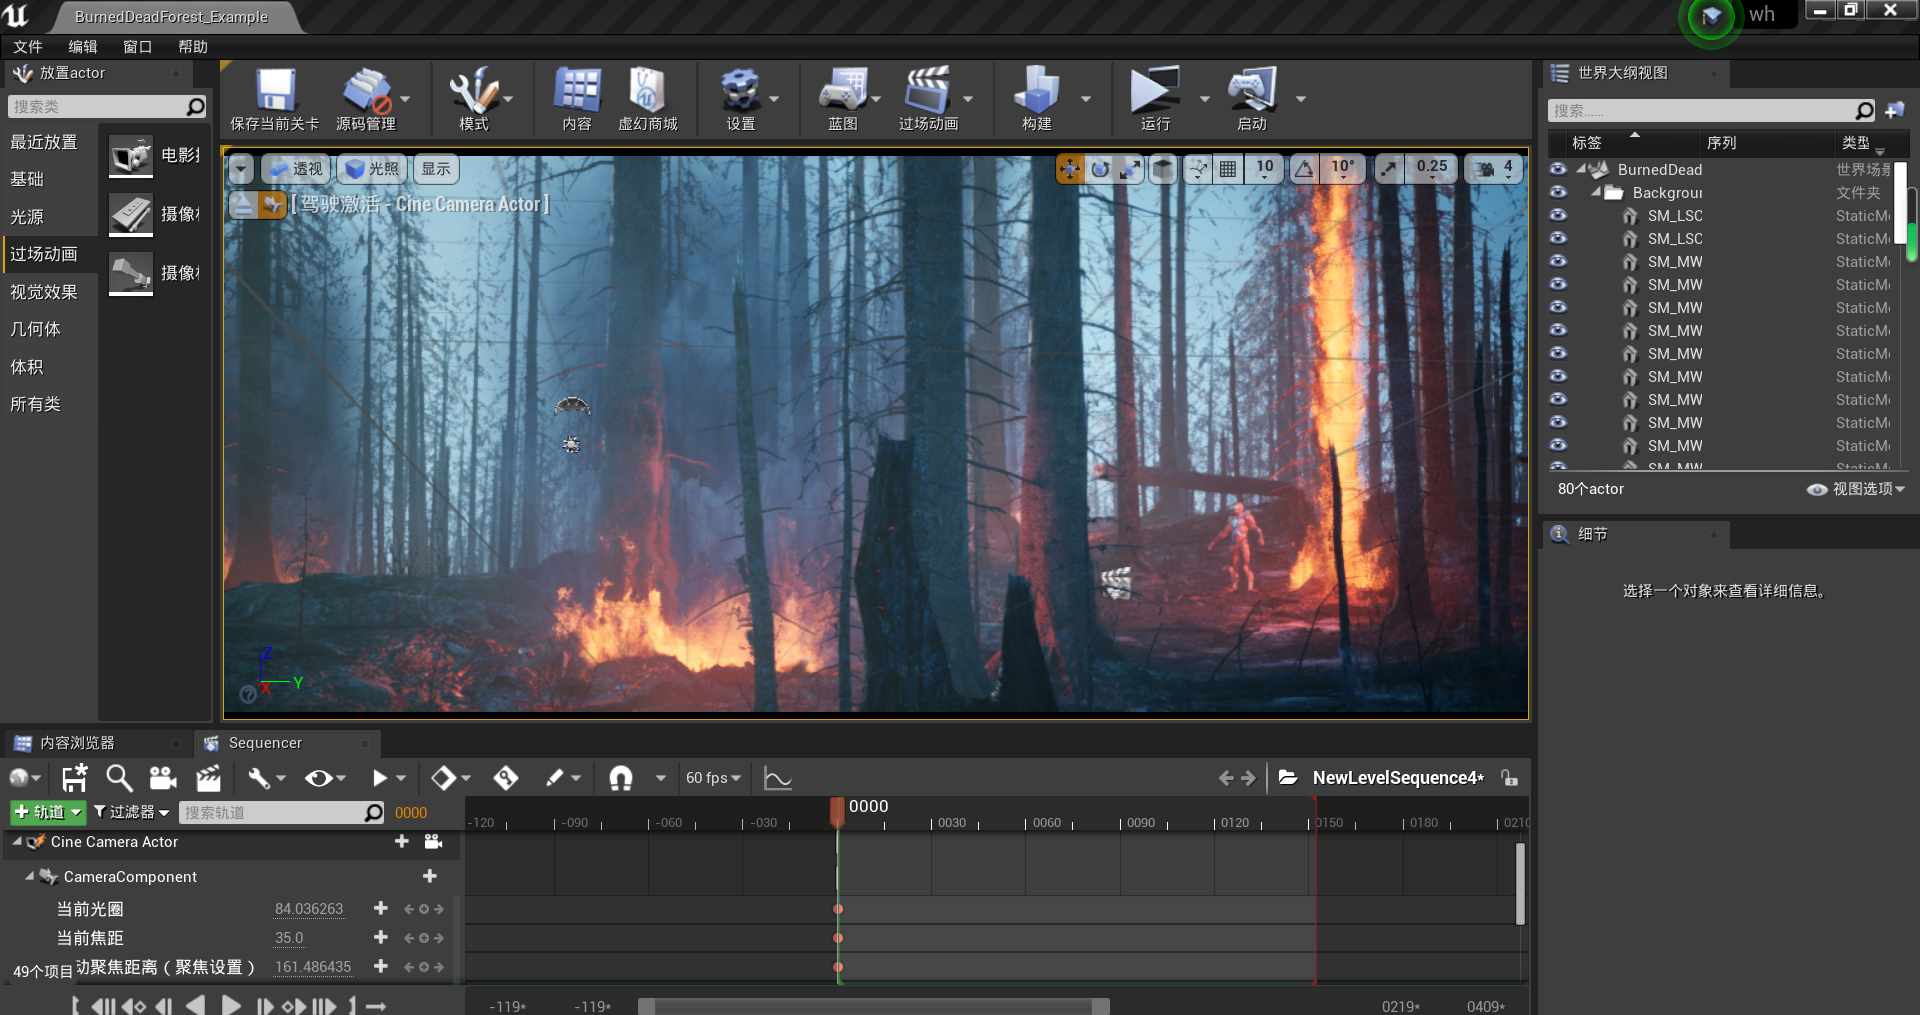Select the scale gizmo in viewport toolbar

point(1130,169)
